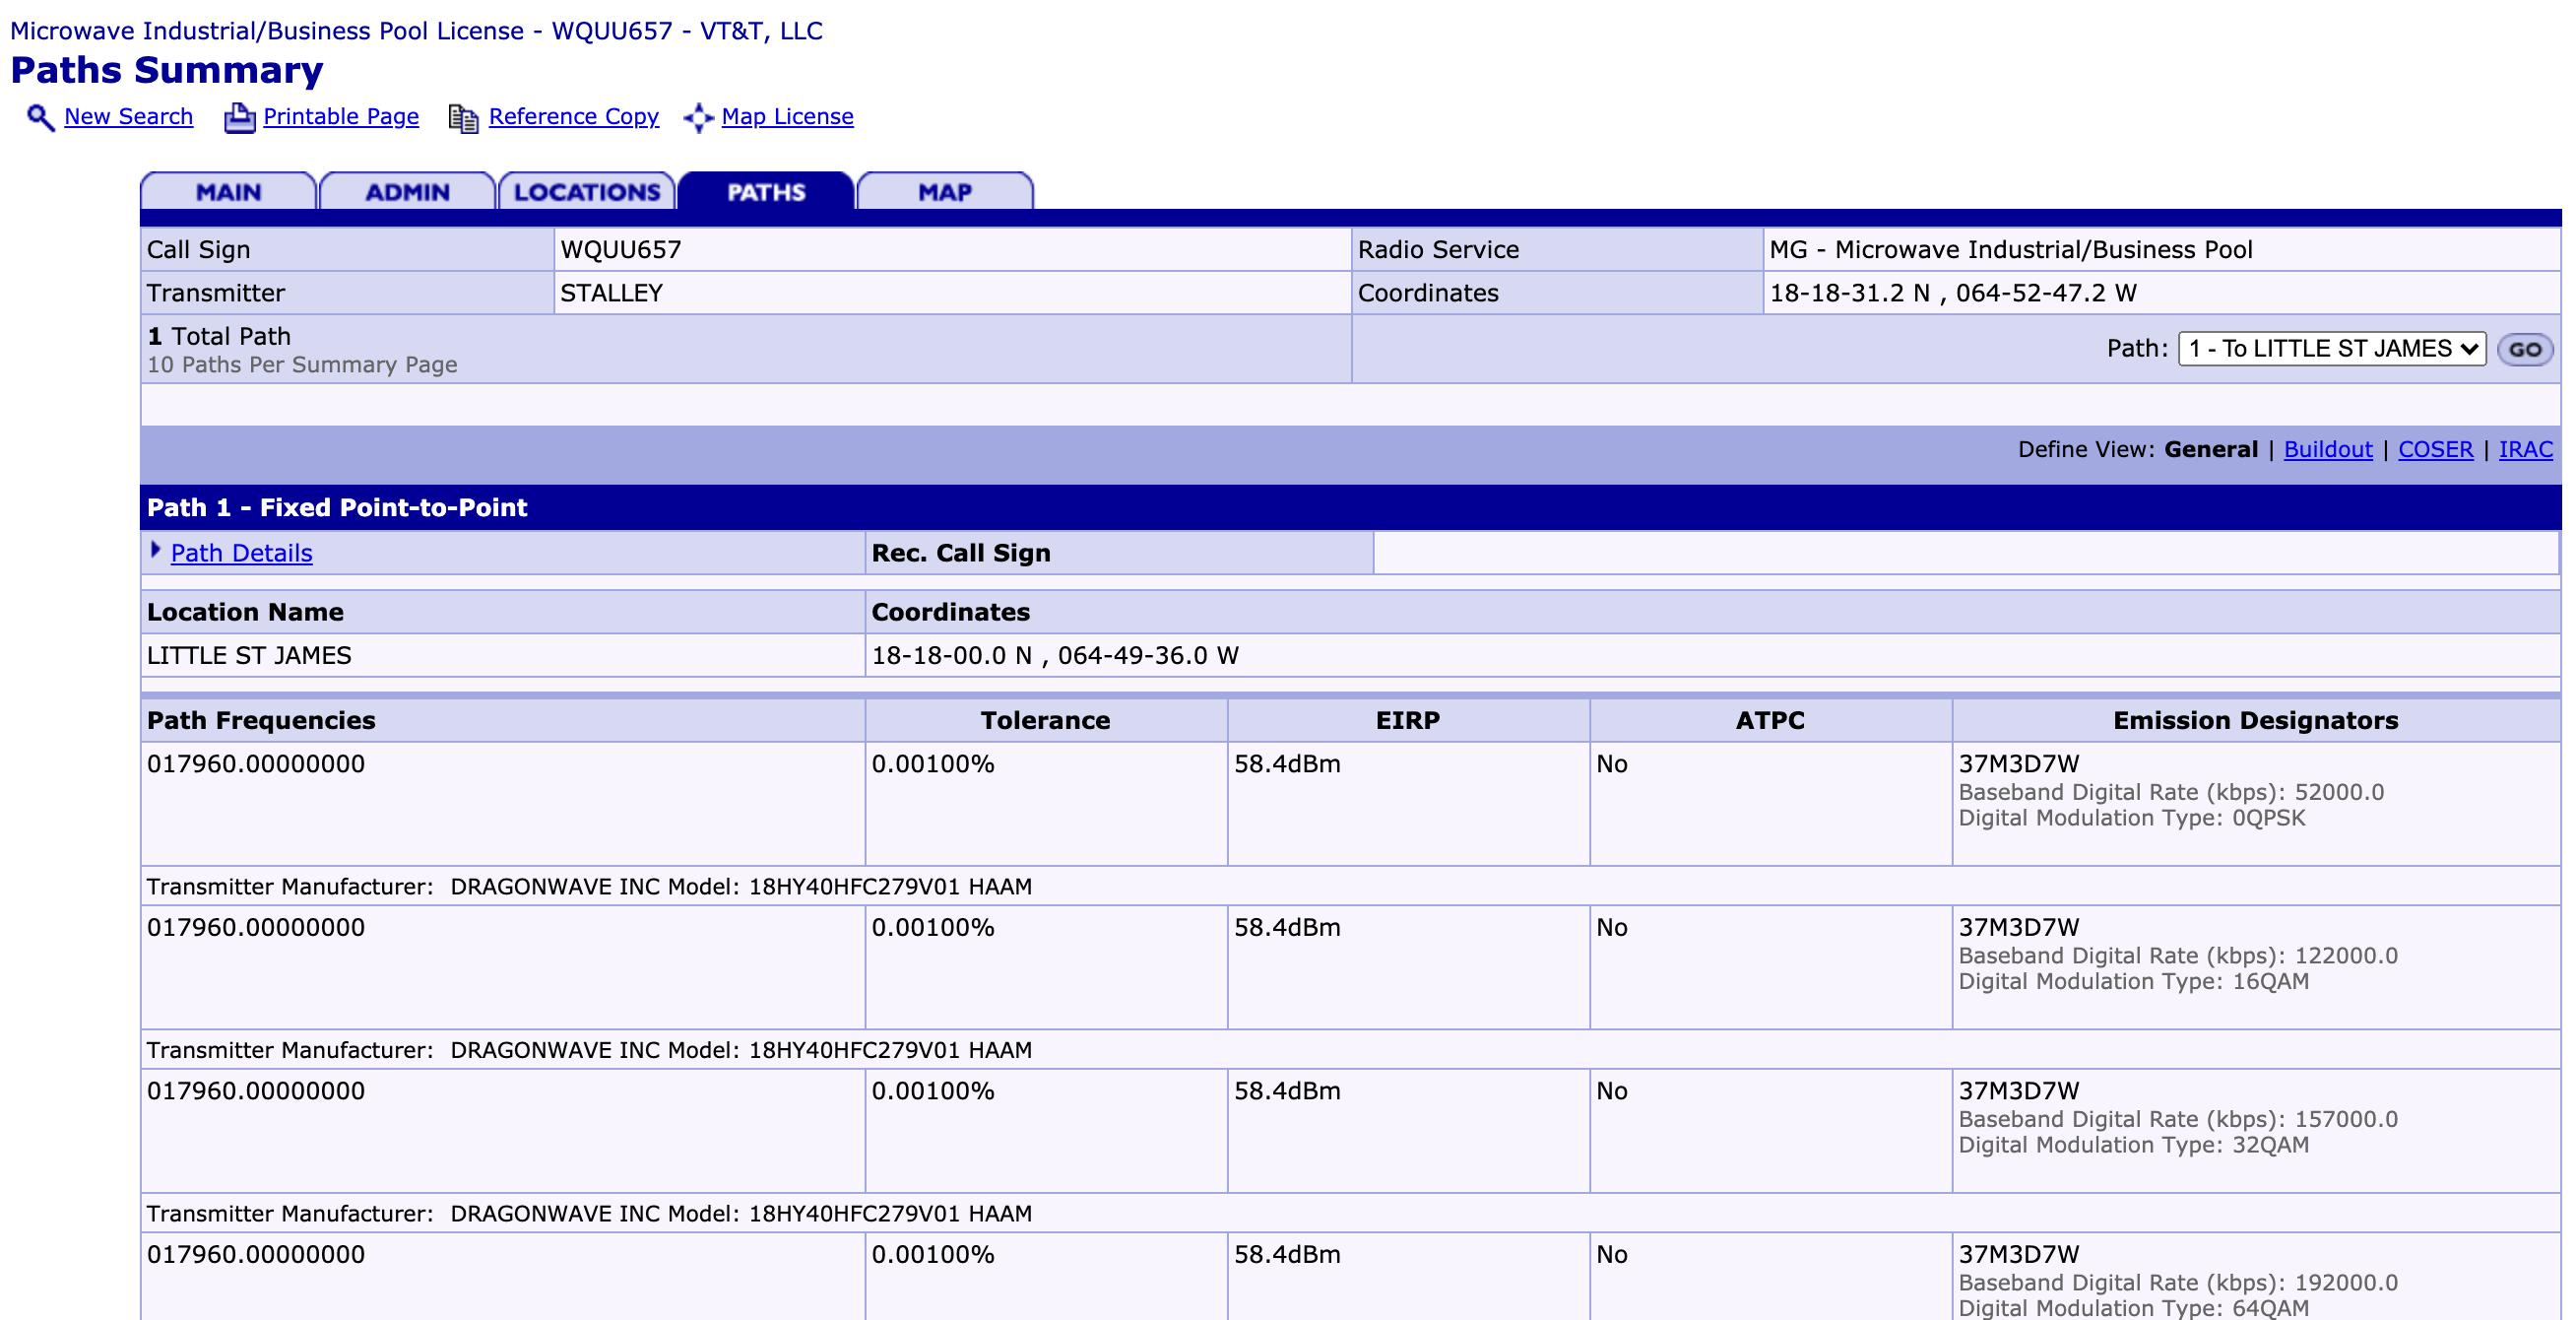The height and width of the screenshot is (1320, 2576).
Task: Open the Path dropdown selector
Action: (2331, 349)
